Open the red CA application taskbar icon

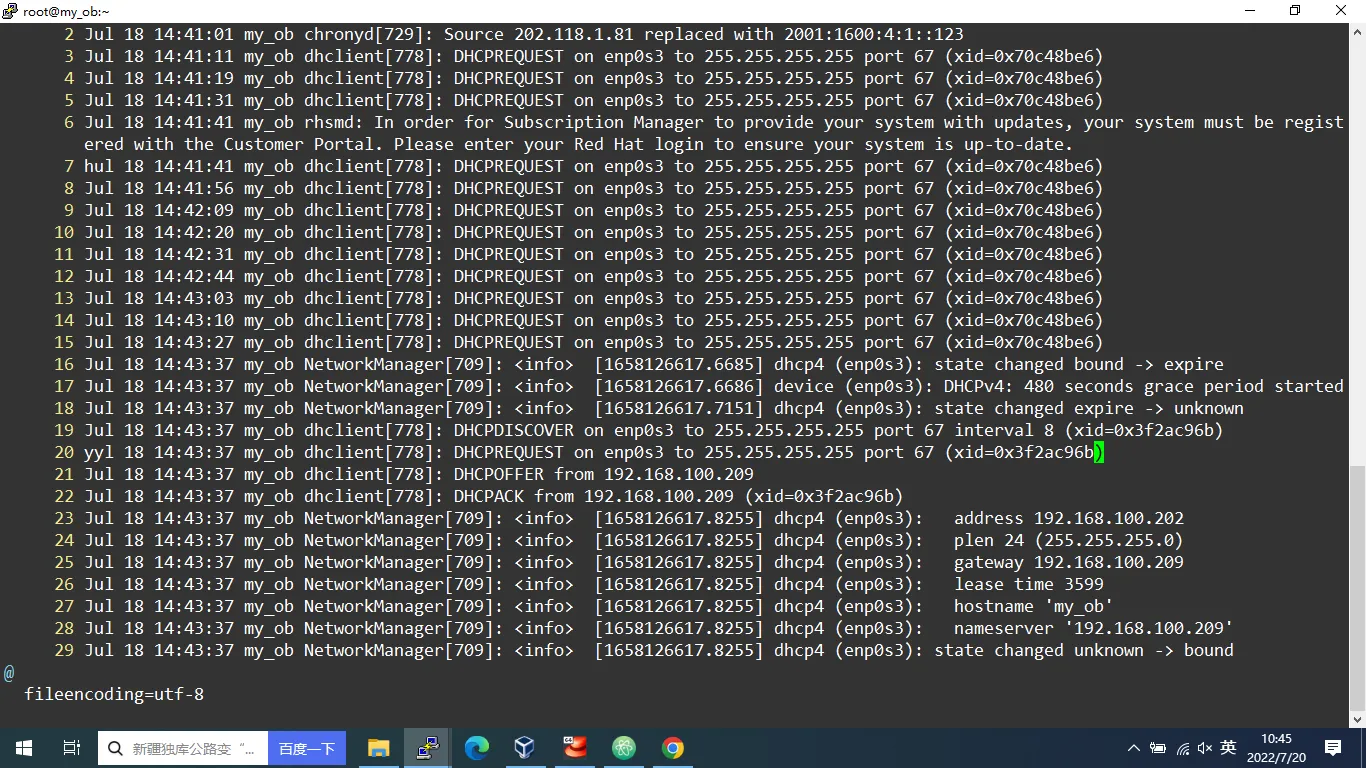(x=575, y=748)
